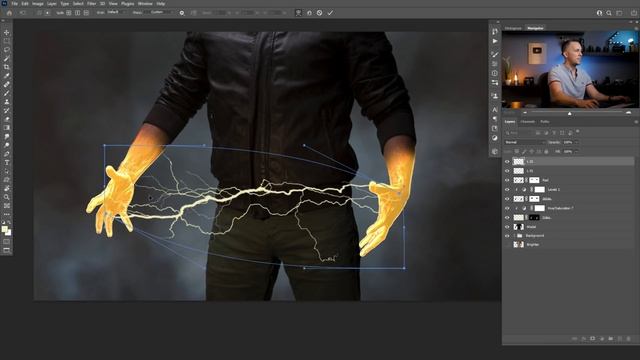Select the Clone Stamp tool

pyautogui.click(x=7, y=102)
